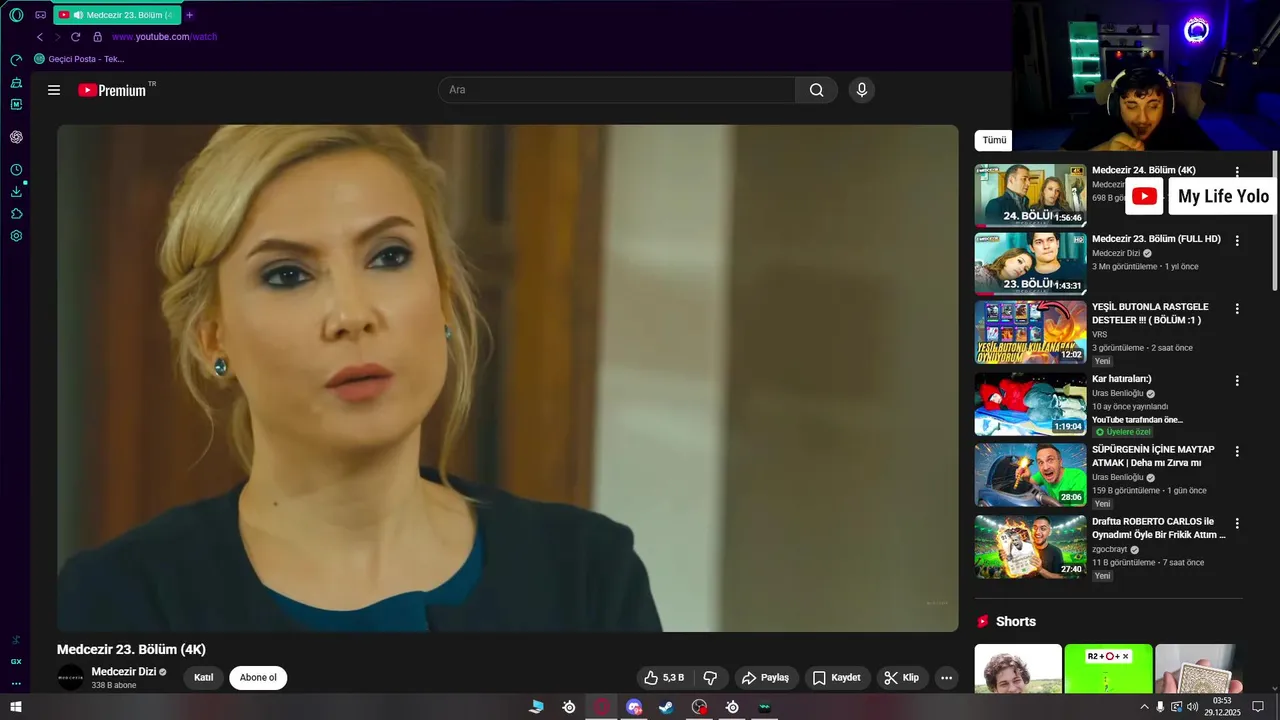Open the Windows Start menu
1280x720 pixels.
[16, 707]
